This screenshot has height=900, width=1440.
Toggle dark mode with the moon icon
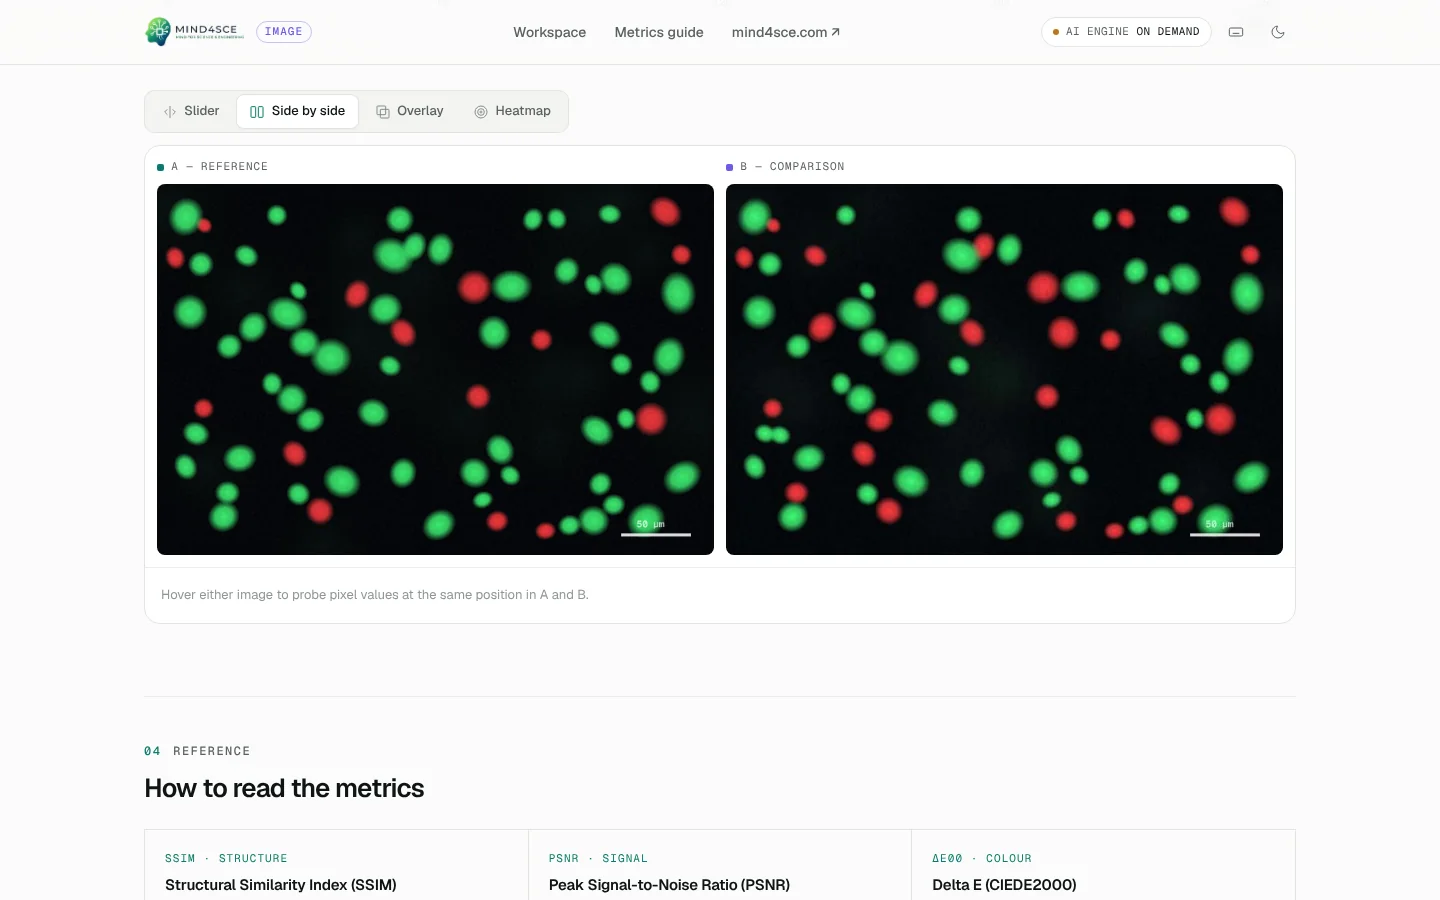pos(1278,32)
